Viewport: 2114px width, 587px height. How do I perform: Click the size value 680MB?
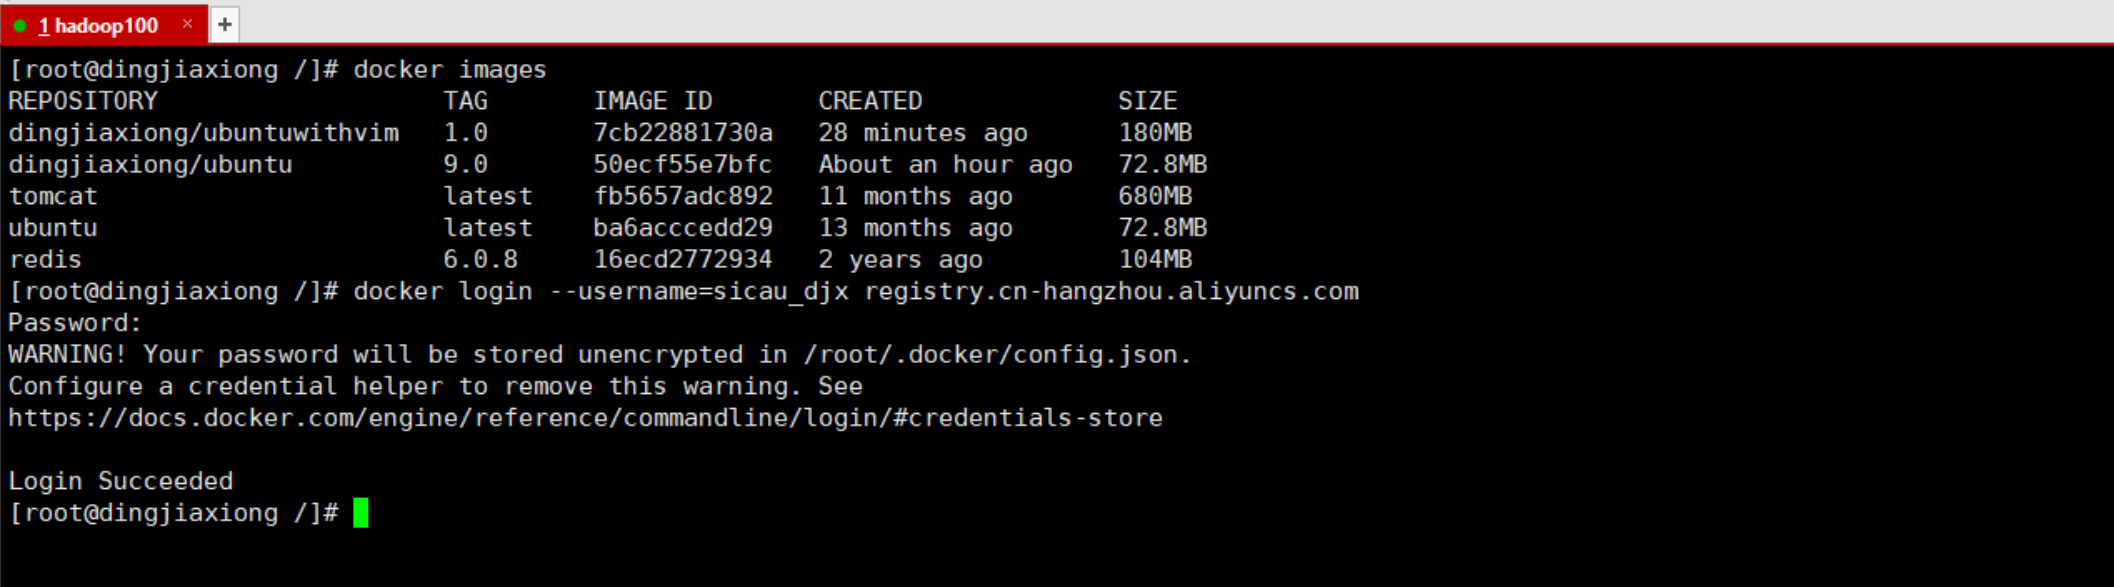[1155, 196]
